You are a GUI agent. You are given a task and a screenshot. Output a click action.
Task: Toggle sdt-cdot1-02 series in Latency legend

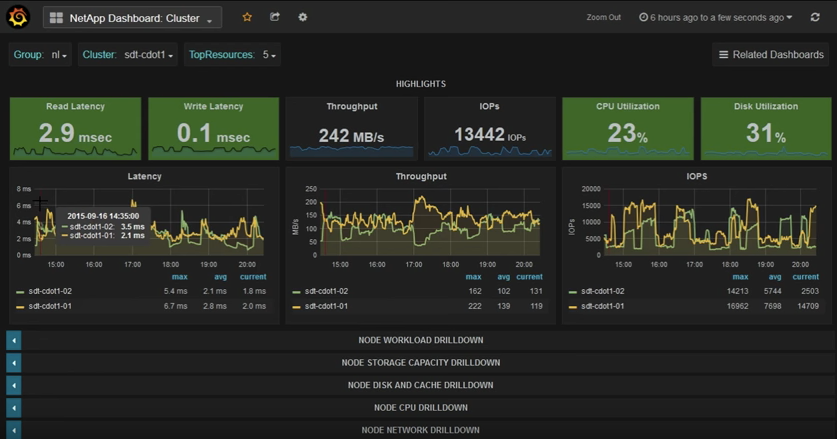coord(48,291)
